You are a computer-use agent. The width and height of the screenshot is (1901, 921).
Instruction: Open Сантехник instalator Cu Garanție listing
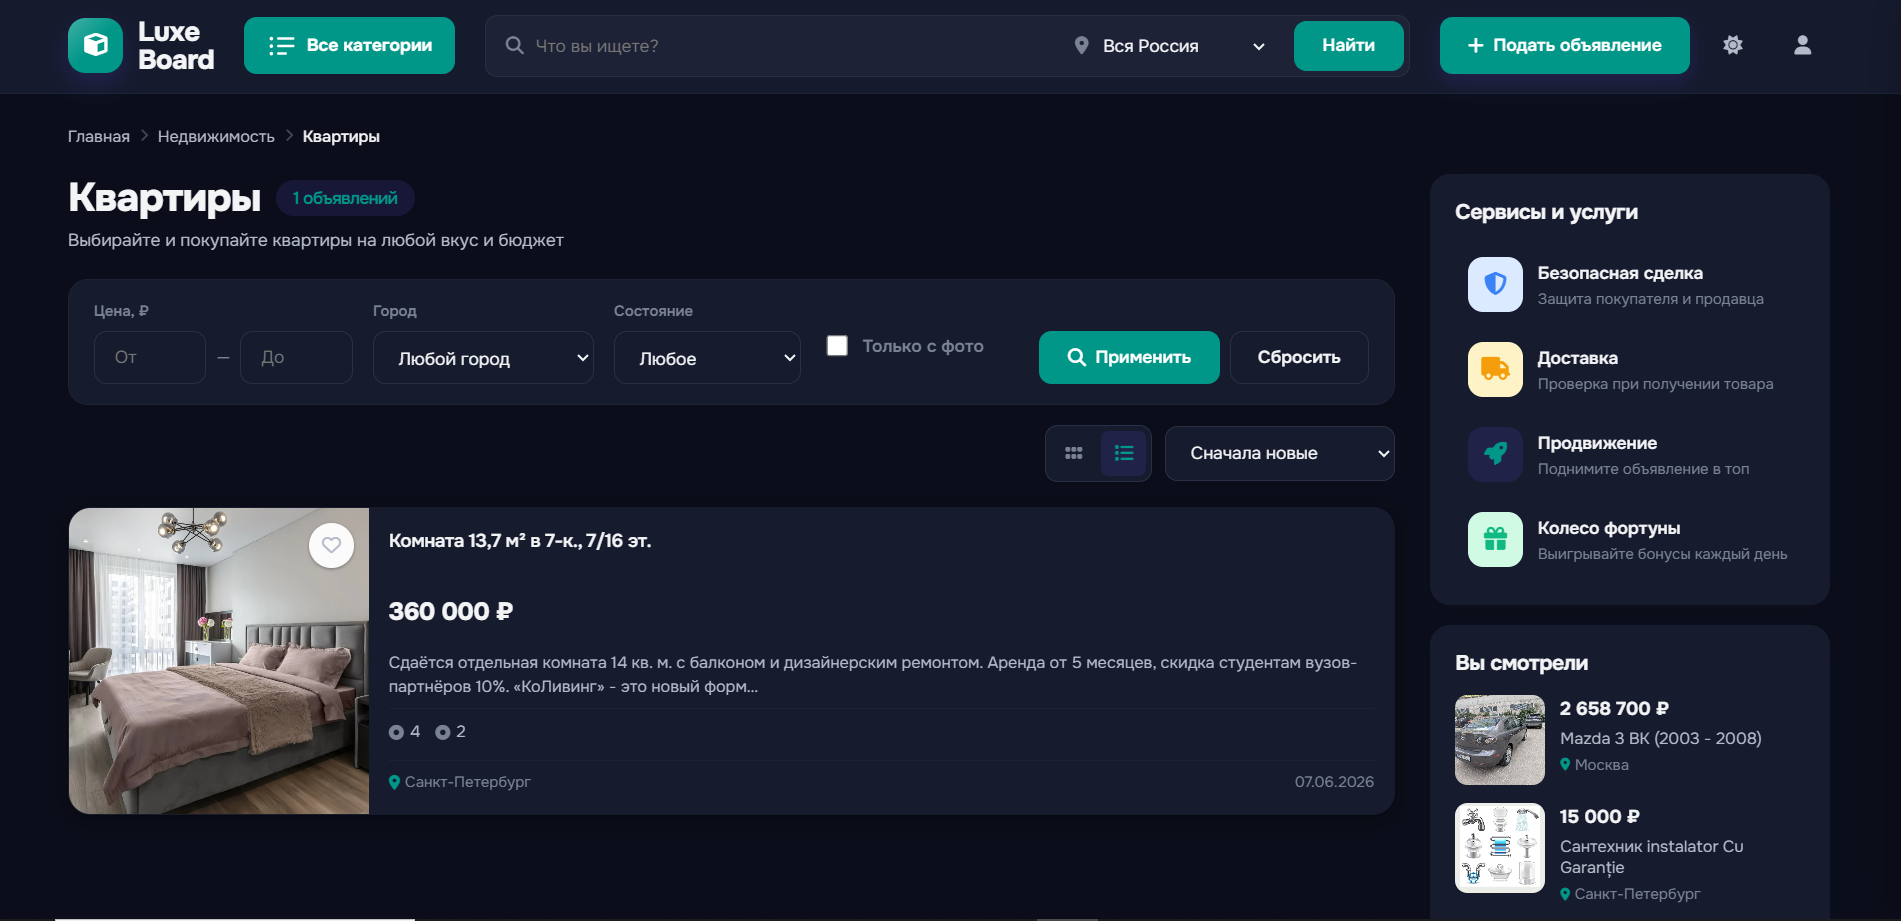click(1652, 857)
